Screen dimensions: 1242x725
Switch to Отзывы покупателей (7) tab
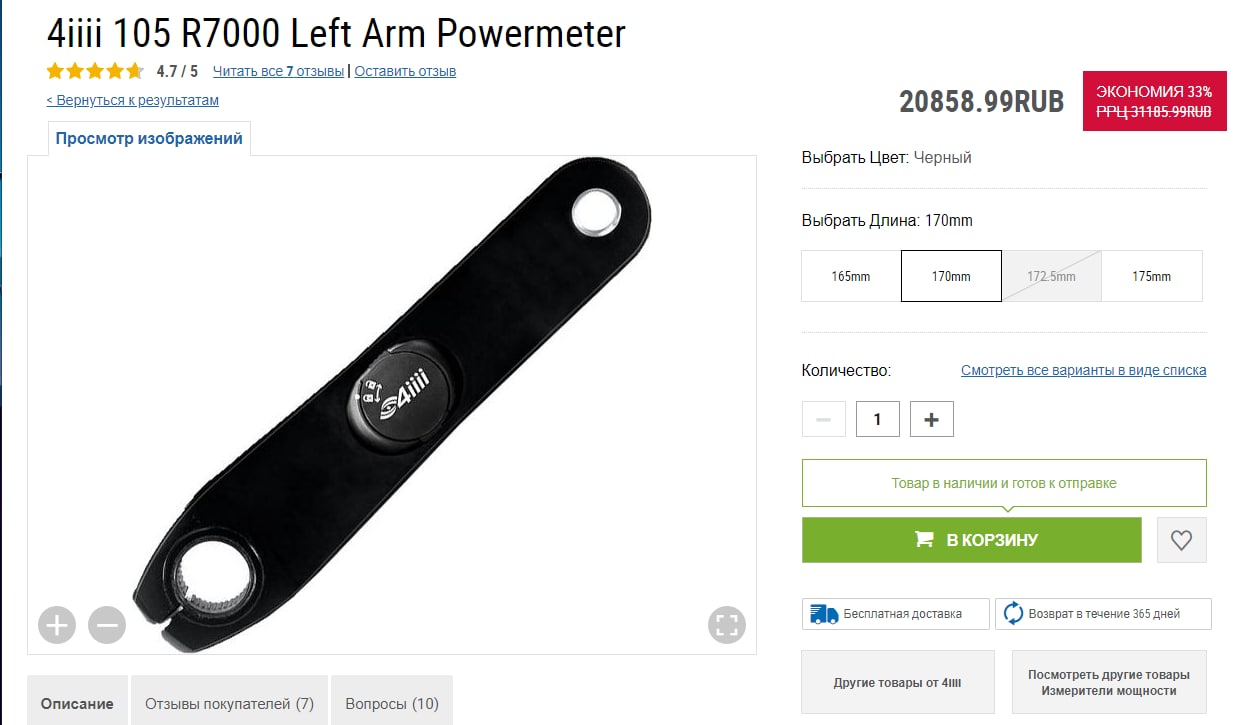click(x=230, y=703)
